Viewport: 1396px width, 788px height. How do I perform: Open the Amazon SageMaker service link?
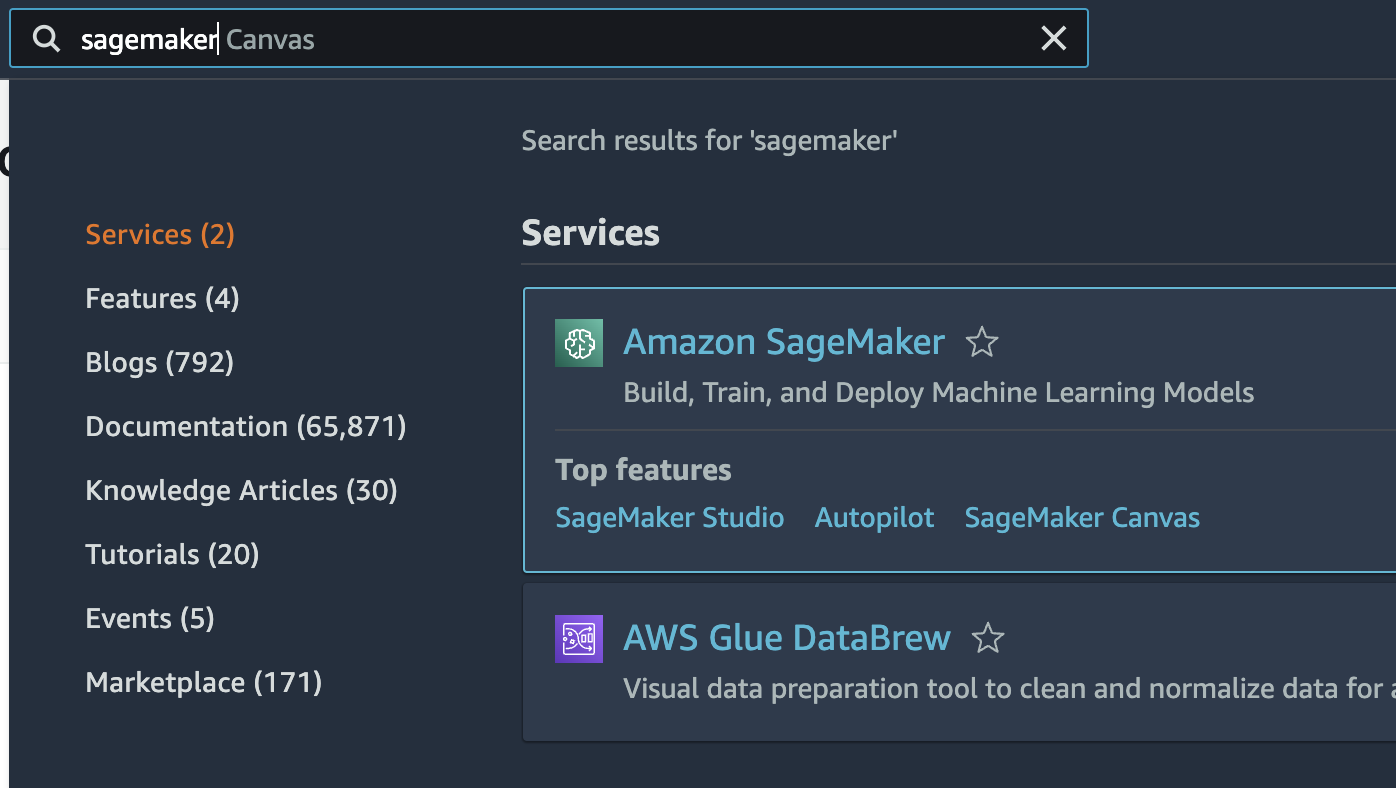(x=783, y=343)
